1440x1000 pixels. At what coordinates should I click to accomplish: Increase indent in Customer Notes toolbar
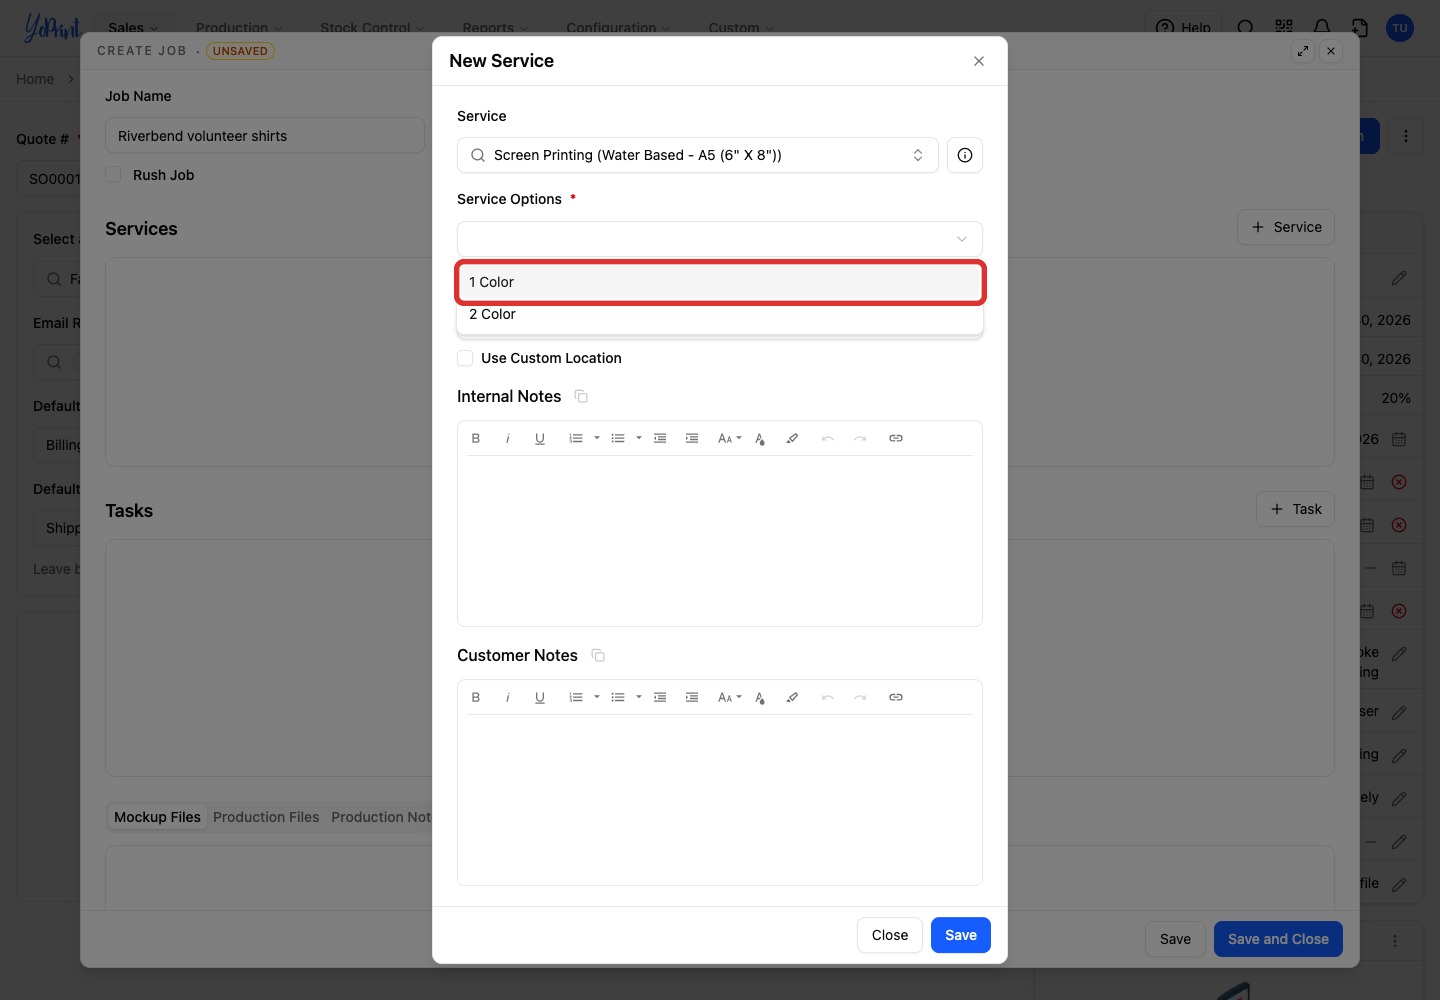click(x=692, y=697)
